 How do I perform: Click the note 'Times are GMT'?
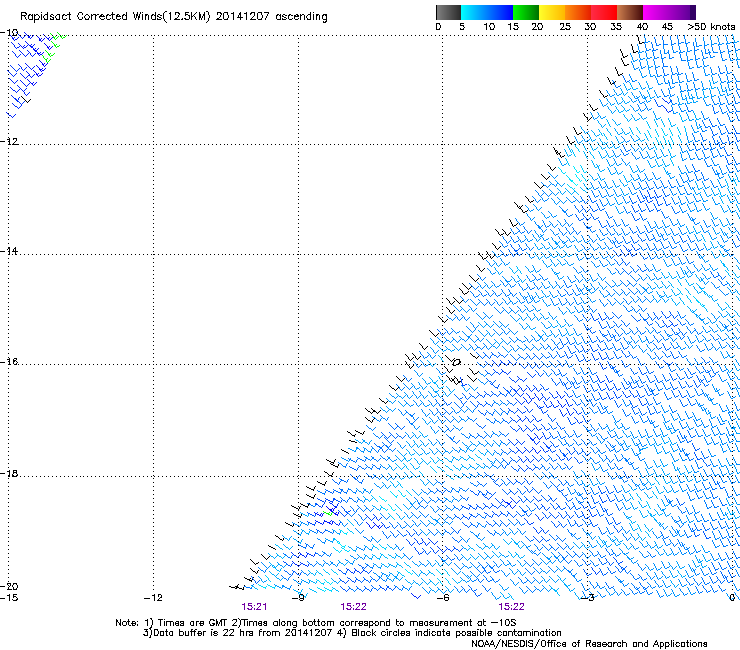[192, 623]
